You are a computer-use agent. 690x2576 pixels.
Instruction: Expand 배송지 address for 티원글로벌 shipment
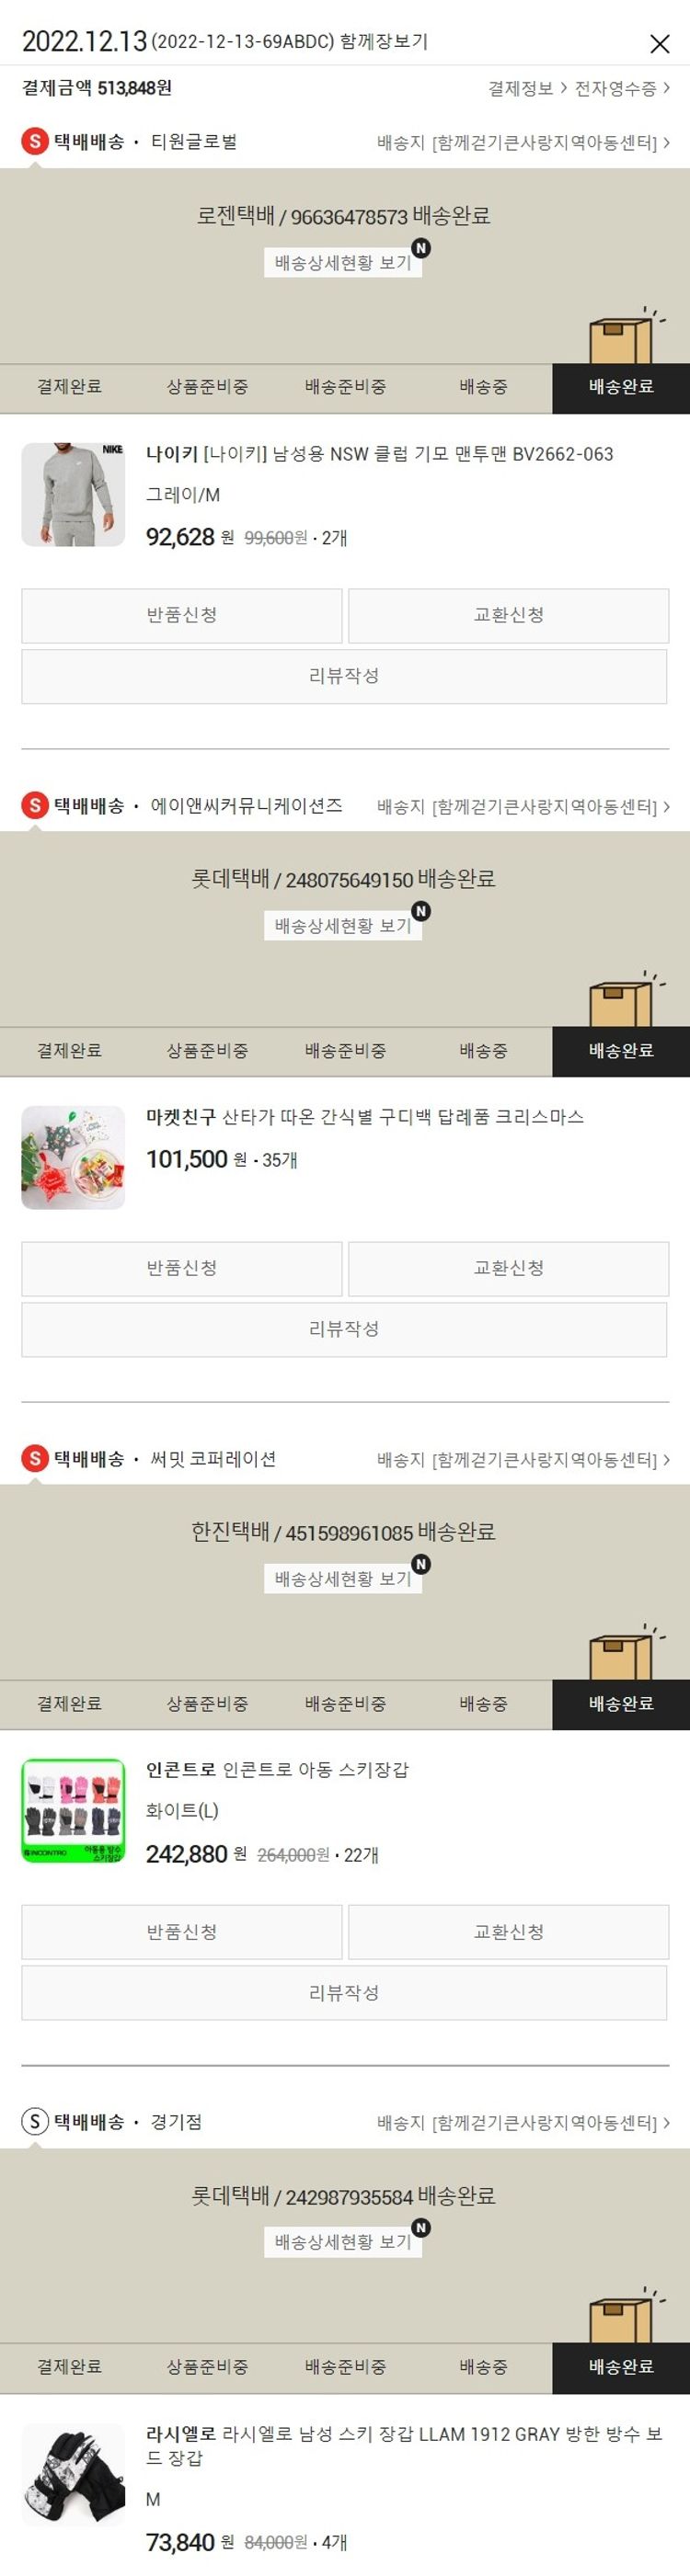[x=523, y=142]
